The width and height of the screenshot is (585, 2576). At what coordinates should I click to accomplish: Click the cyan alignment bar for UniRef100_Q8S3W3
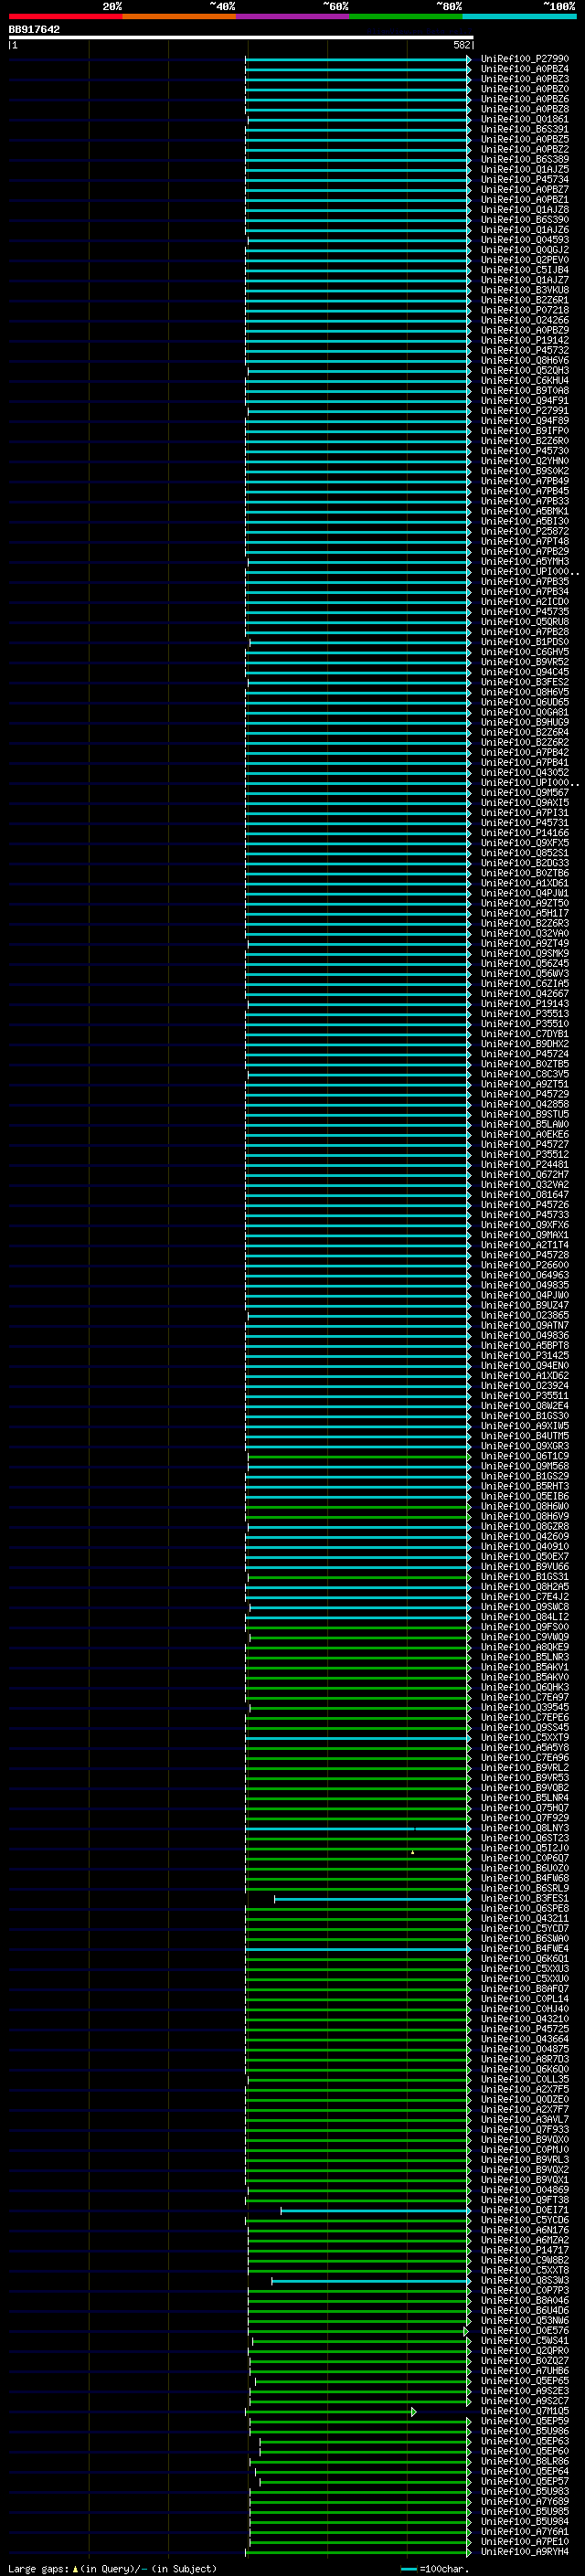(x=370, y=2280)
